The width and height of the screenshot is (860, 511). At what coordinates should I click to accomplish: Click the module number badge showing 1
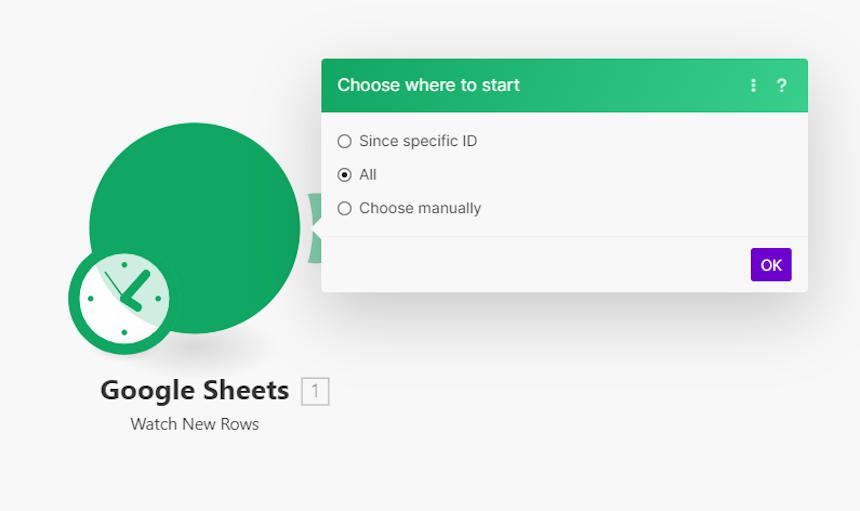click(315, 391)
